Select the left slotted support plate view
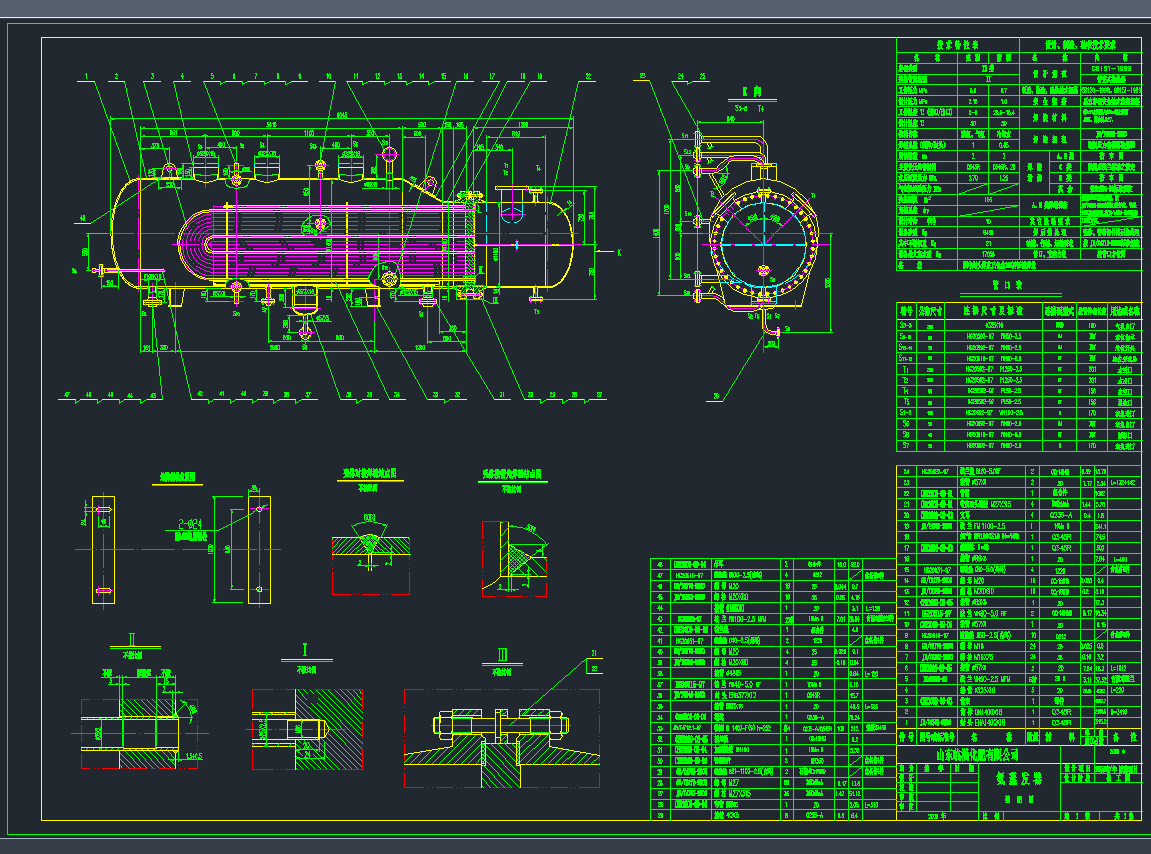Image resolution: width=1151 pixels, height=854 pixels. tap(104, 548)
